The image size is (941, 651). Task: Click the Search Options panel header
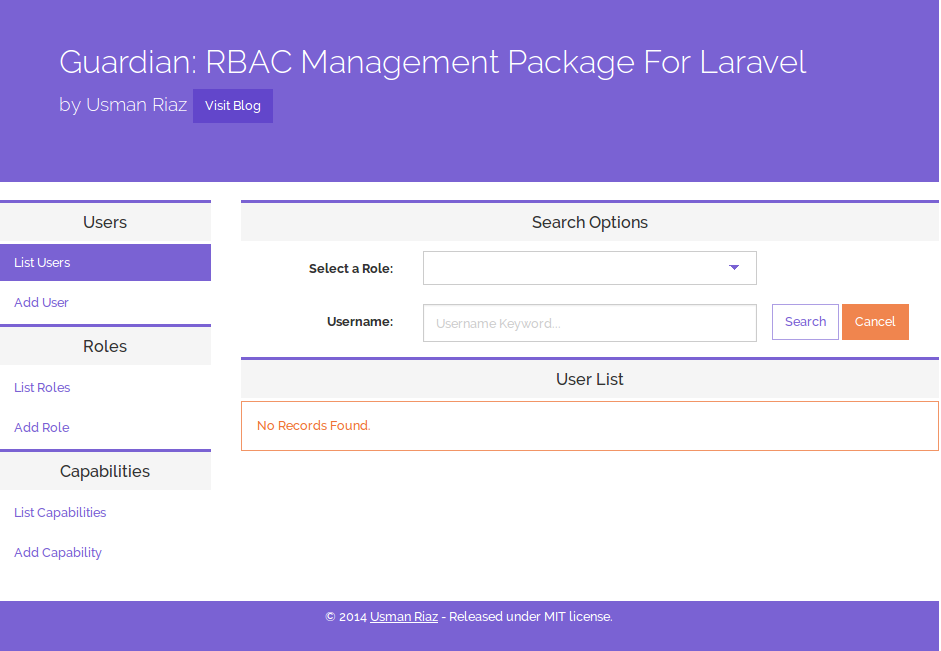click(x=589, y=221)
